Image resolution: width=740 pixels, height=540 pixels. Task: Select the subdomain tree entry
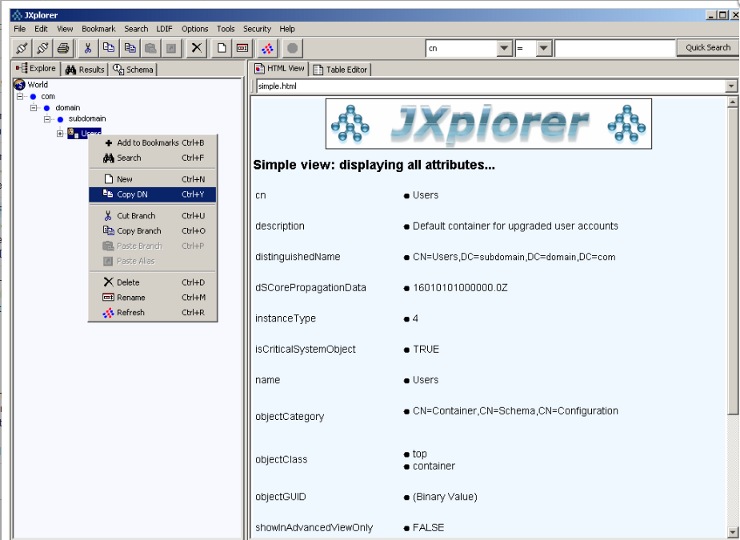coord(87,119)
